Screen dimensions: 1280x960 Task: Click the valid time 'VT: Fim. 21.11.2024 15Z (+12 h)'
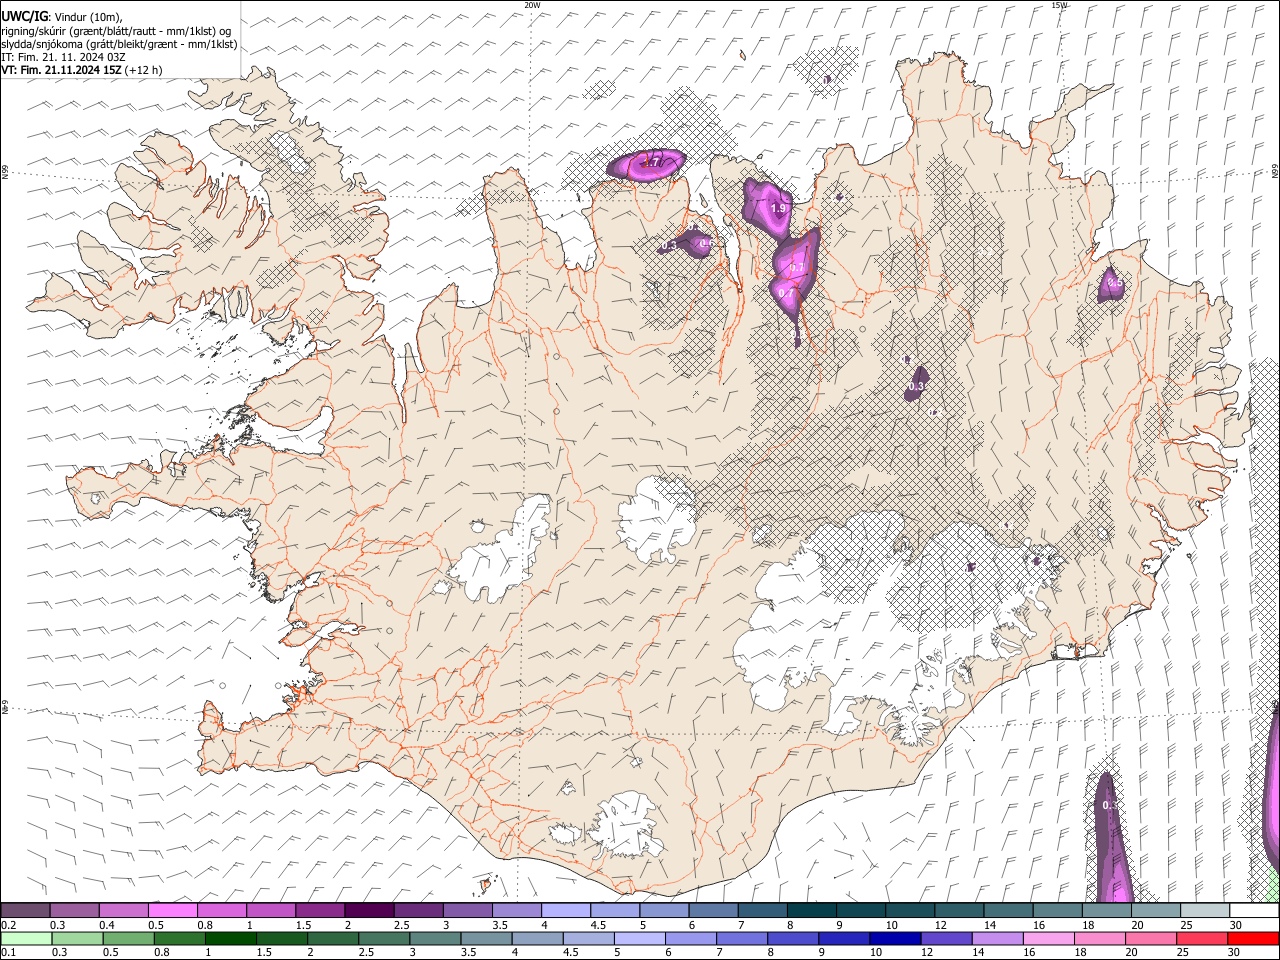point(81,70)
